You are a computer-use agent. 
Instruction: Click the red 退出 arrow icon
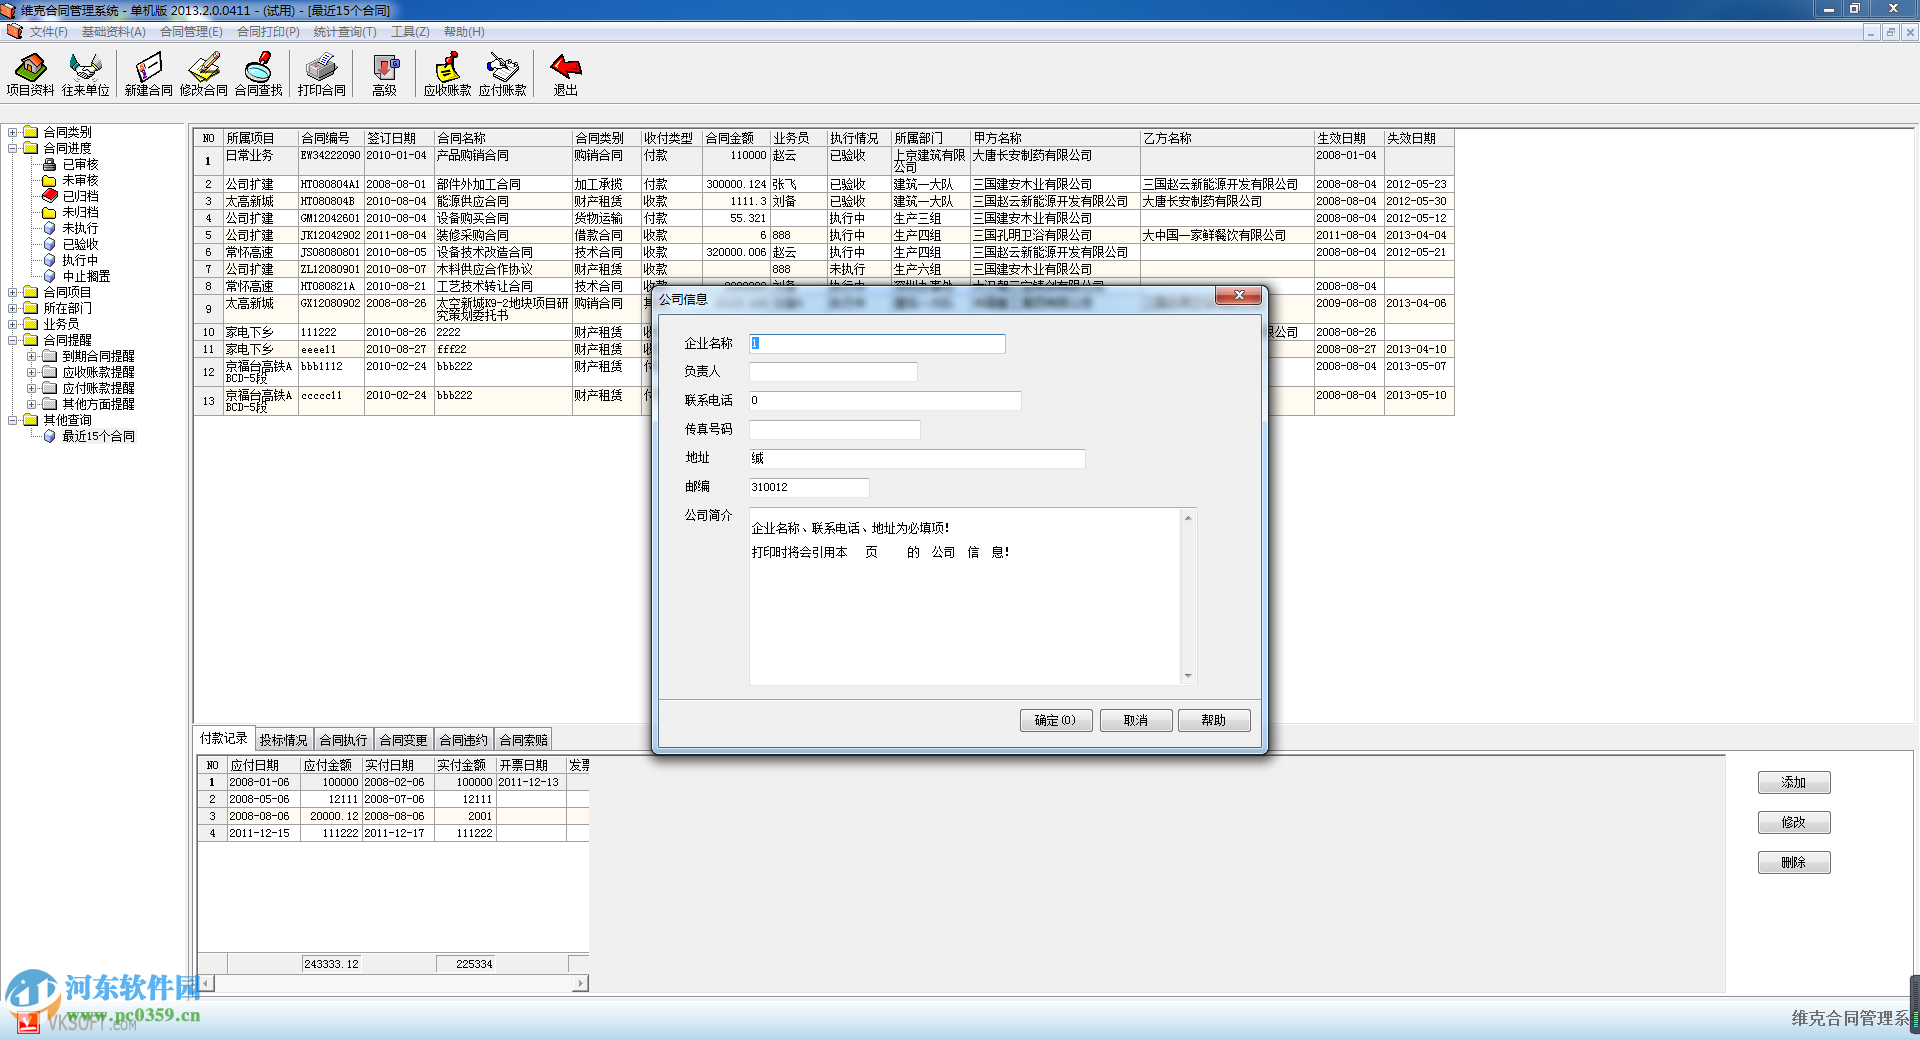566,74
